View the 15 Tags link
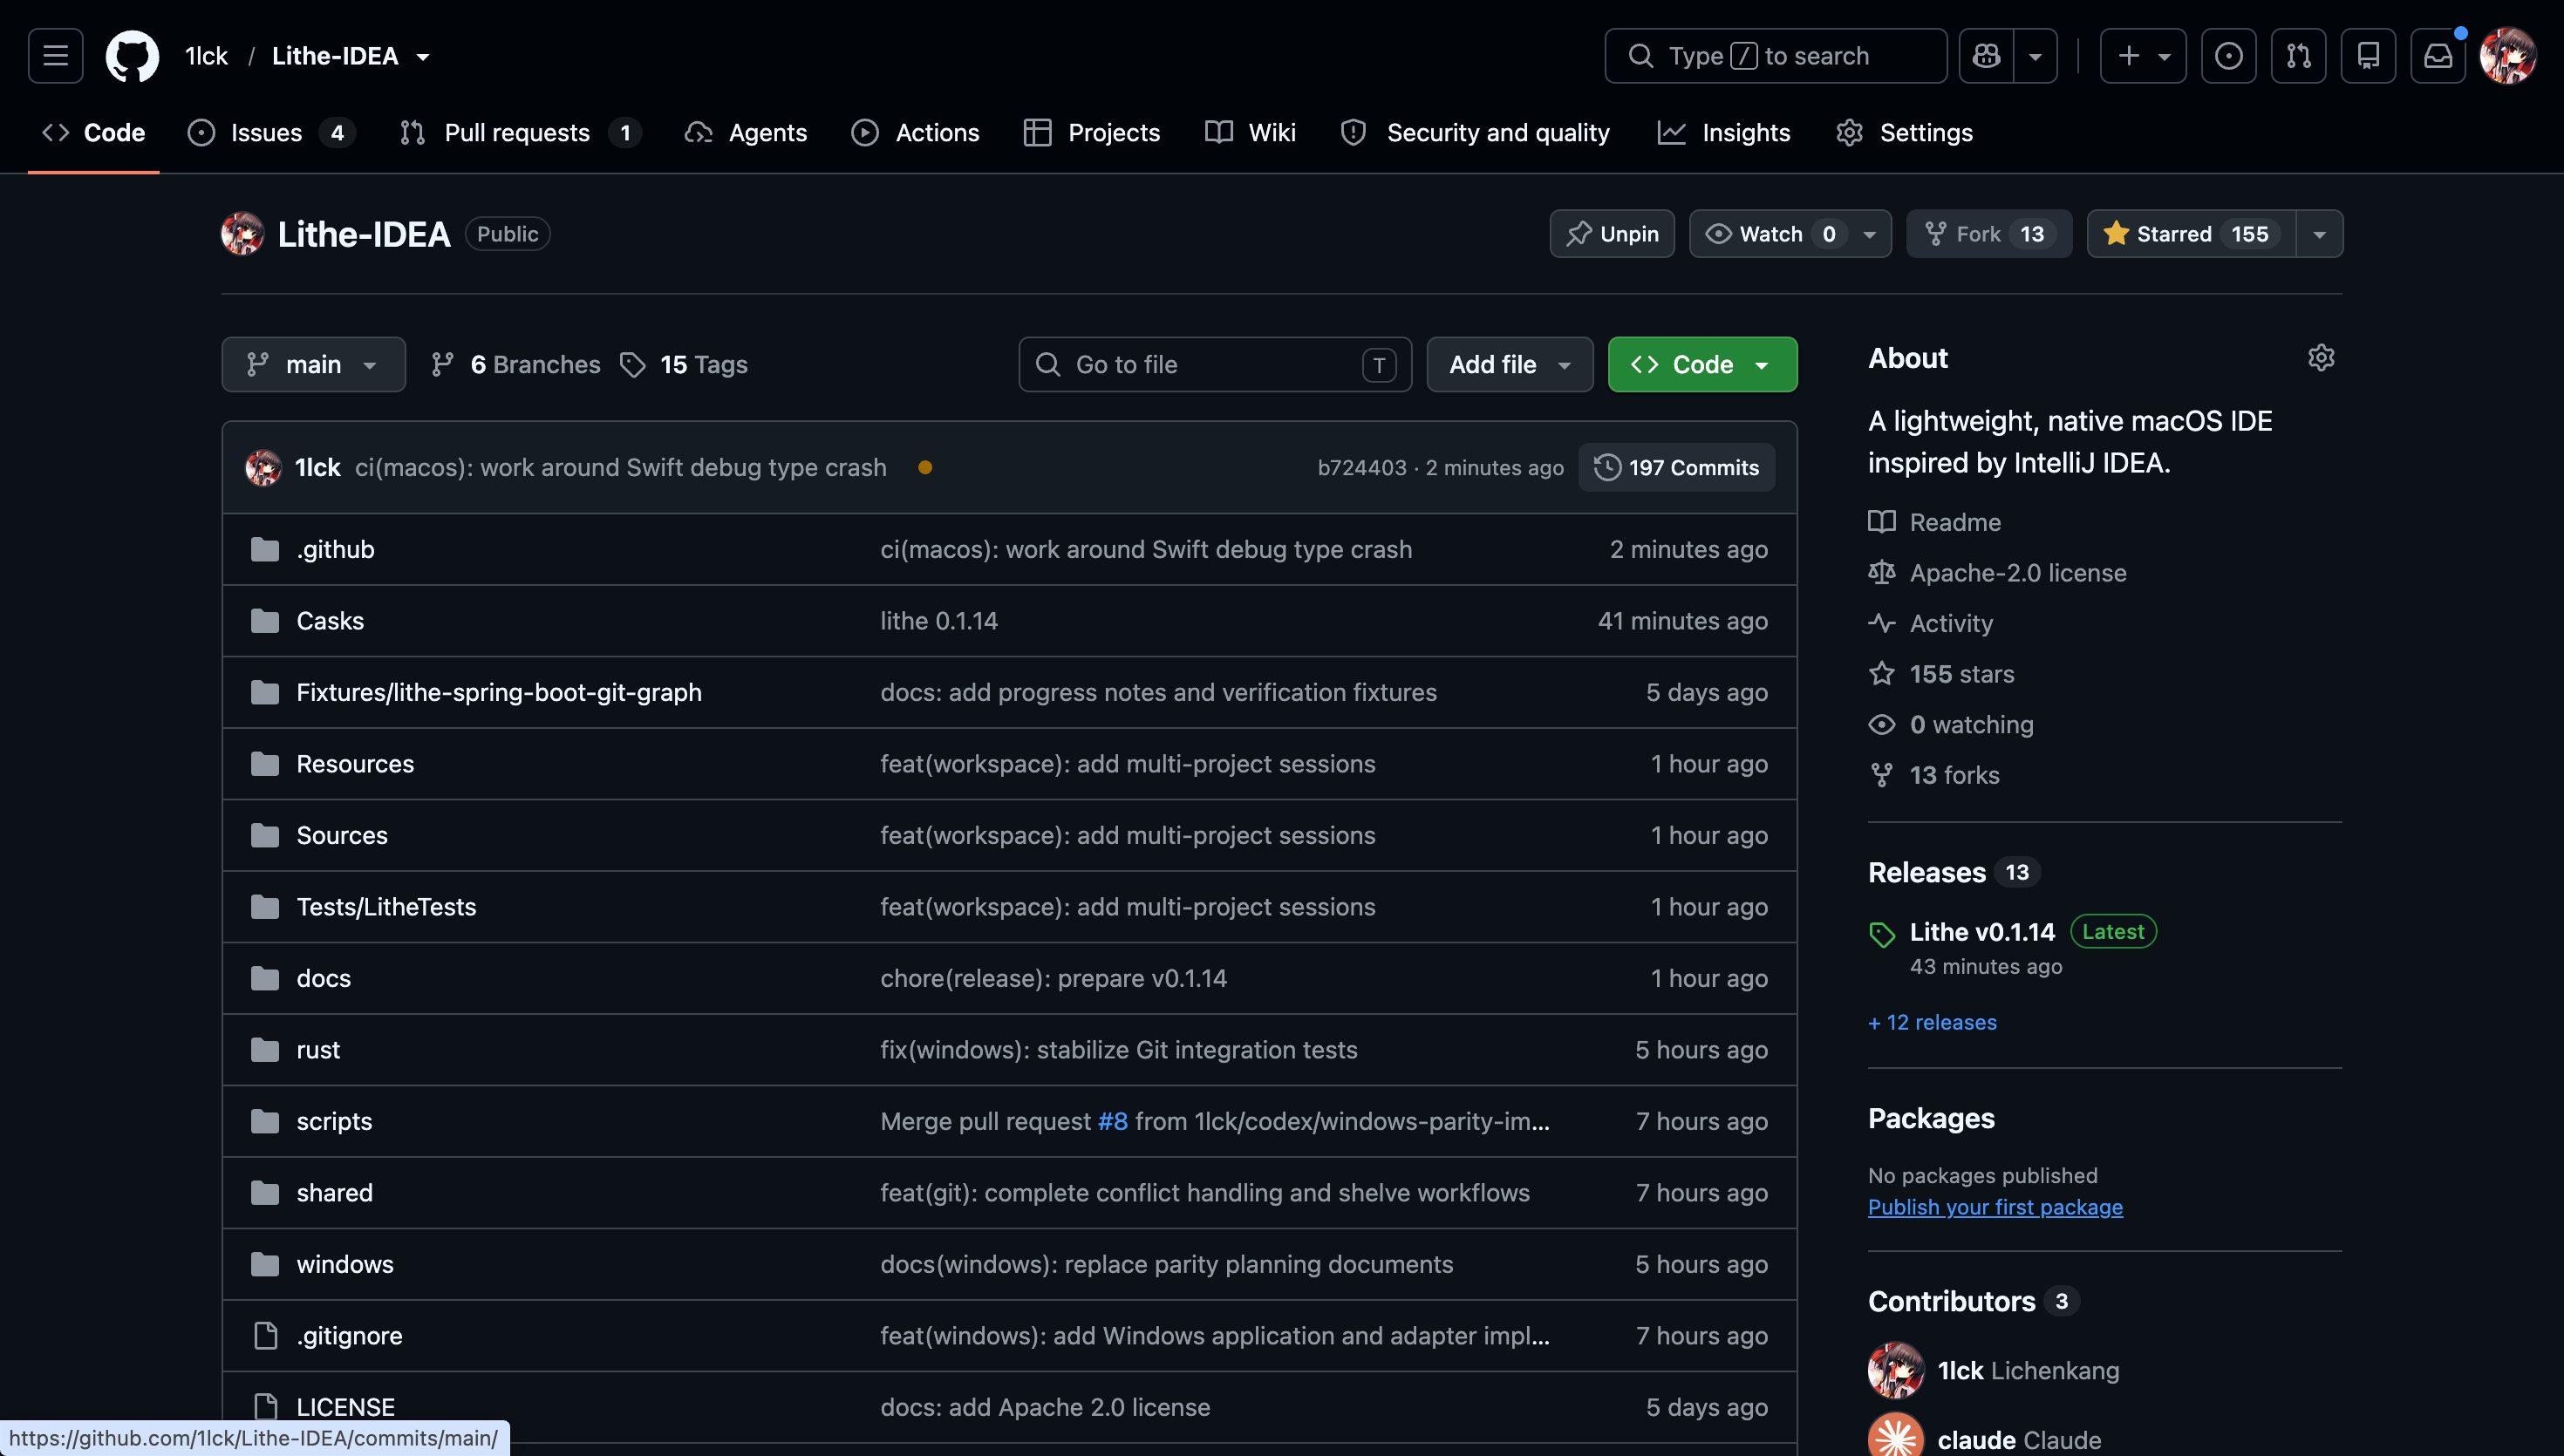The width and height of the screenshot is (2564, 1456). [684, 364]
